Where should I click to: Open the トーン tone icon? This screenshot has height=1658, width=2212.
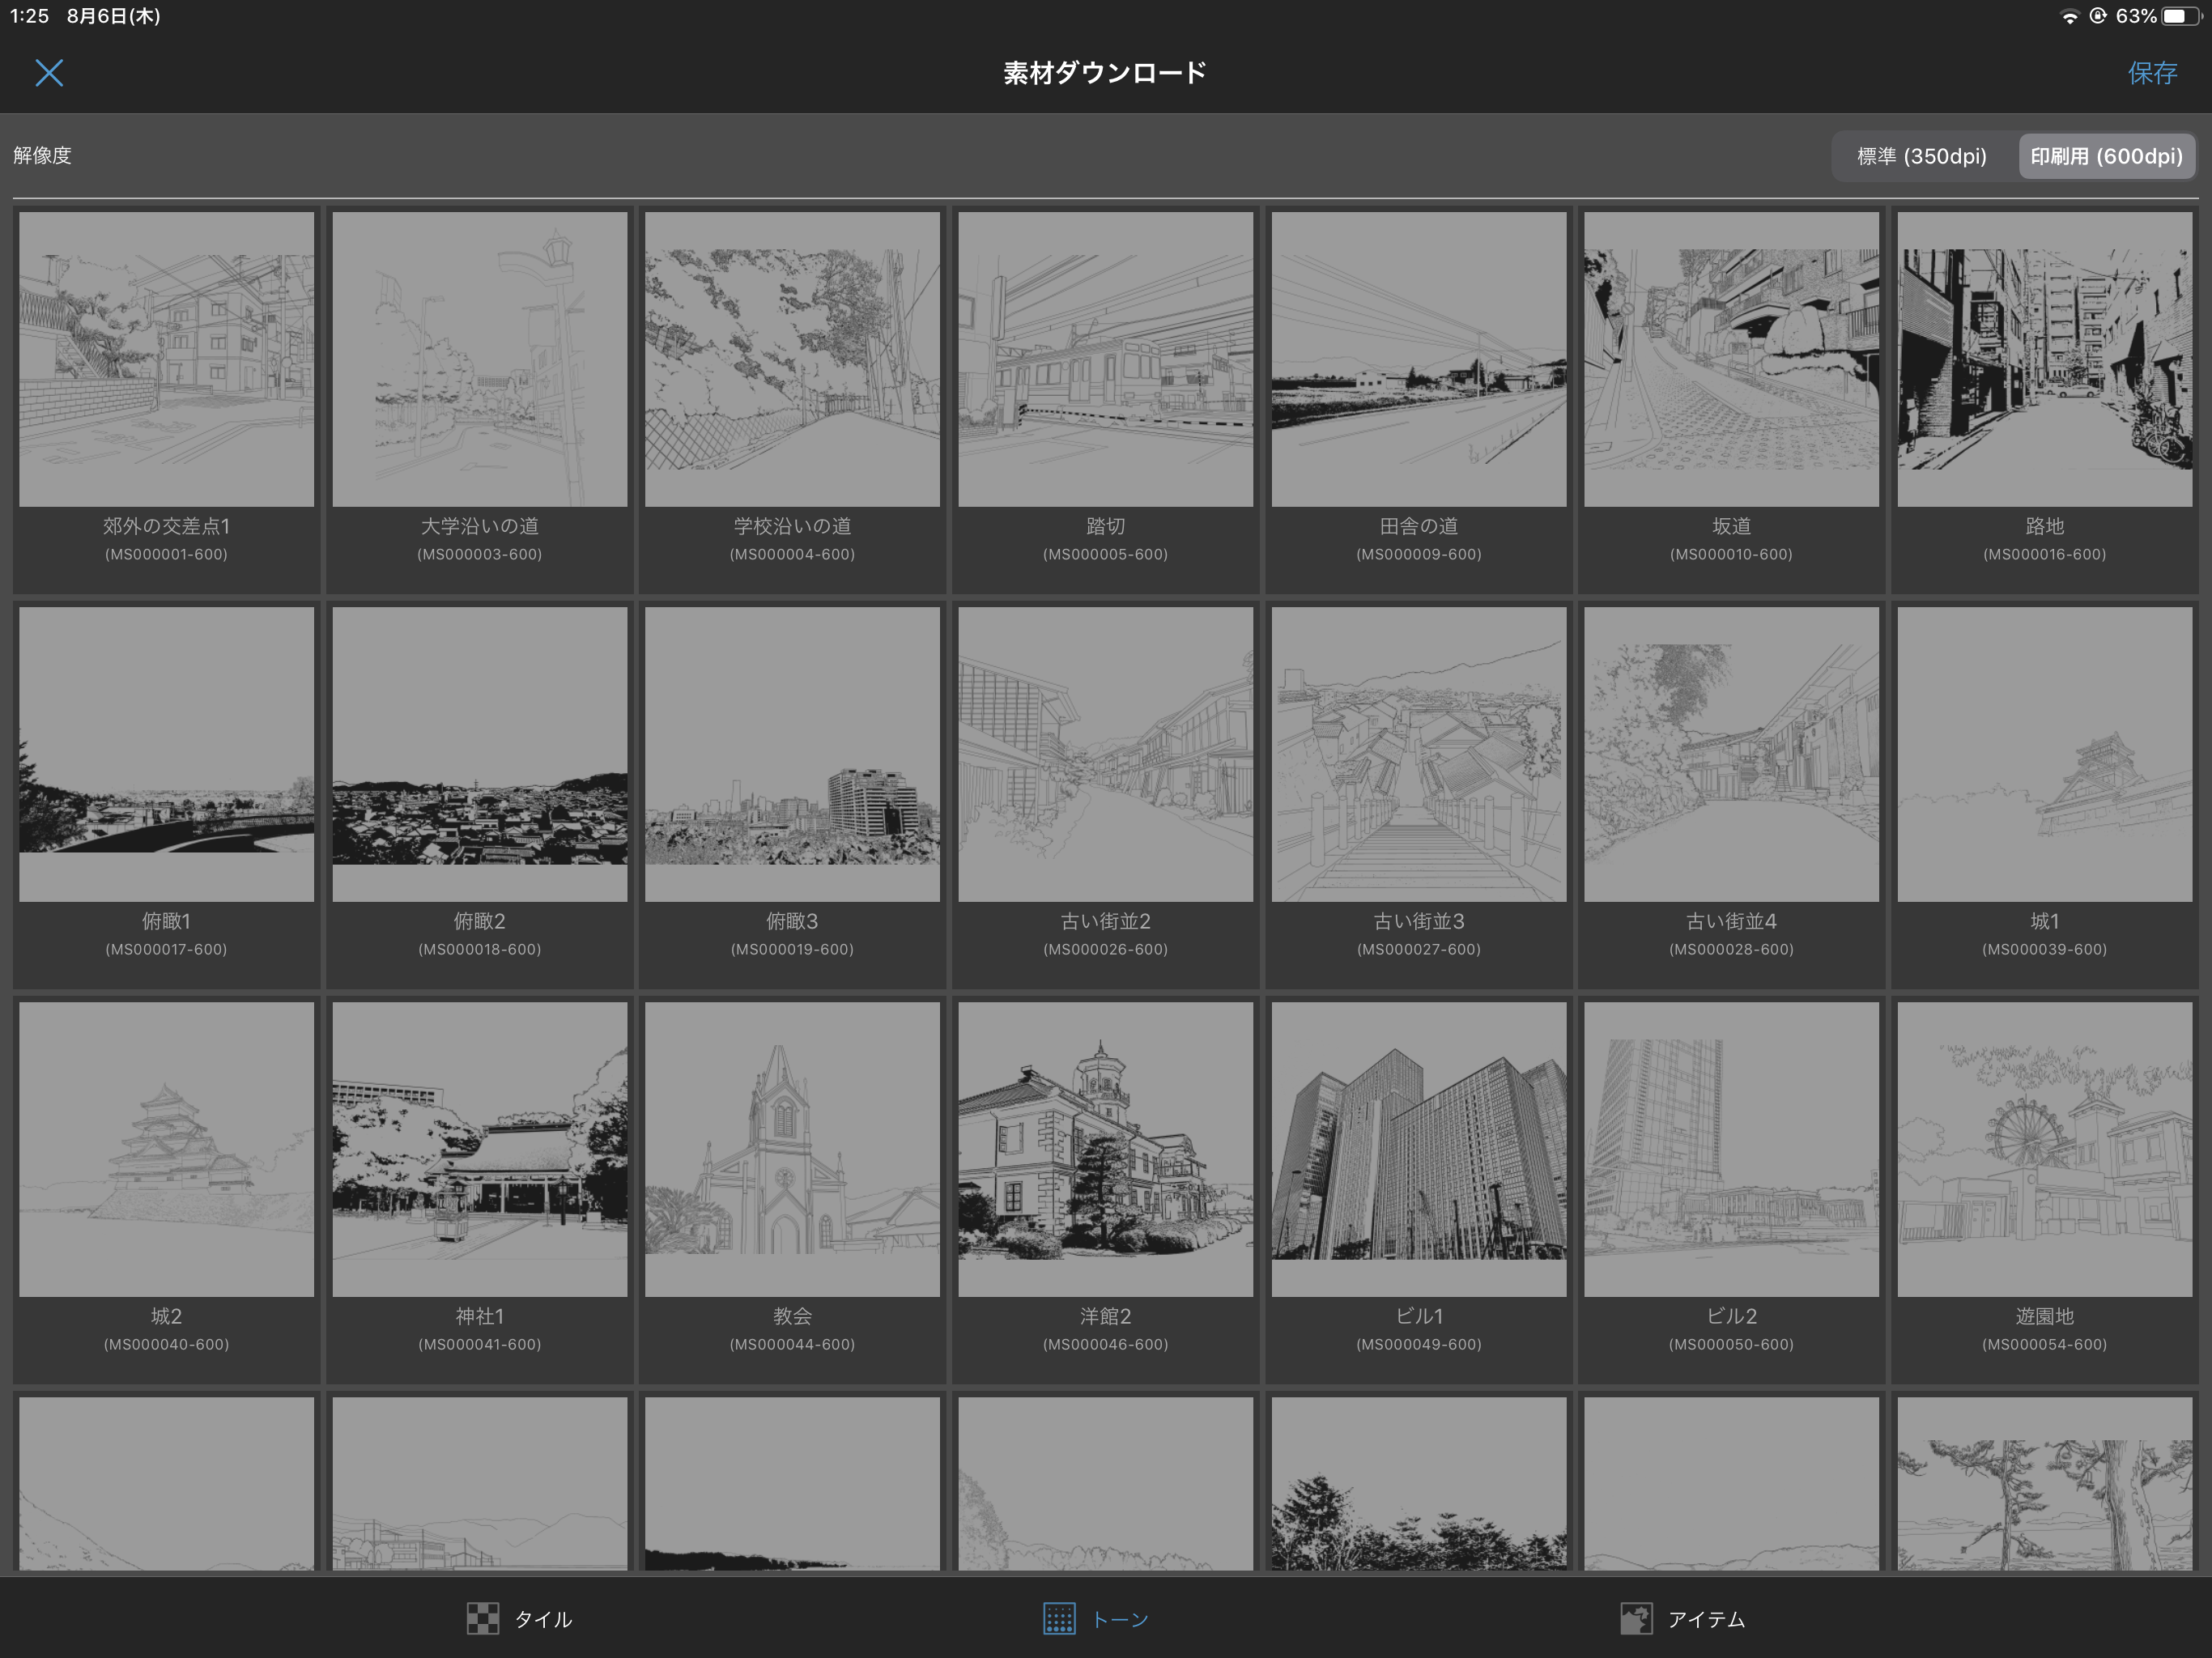[1059, 1619]
